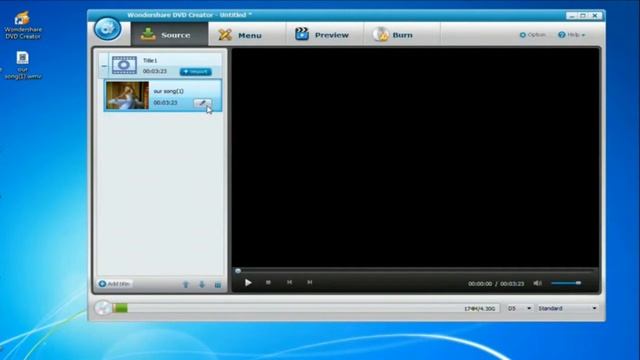
Task: Close the DVD Creator window
Action: 595,16
